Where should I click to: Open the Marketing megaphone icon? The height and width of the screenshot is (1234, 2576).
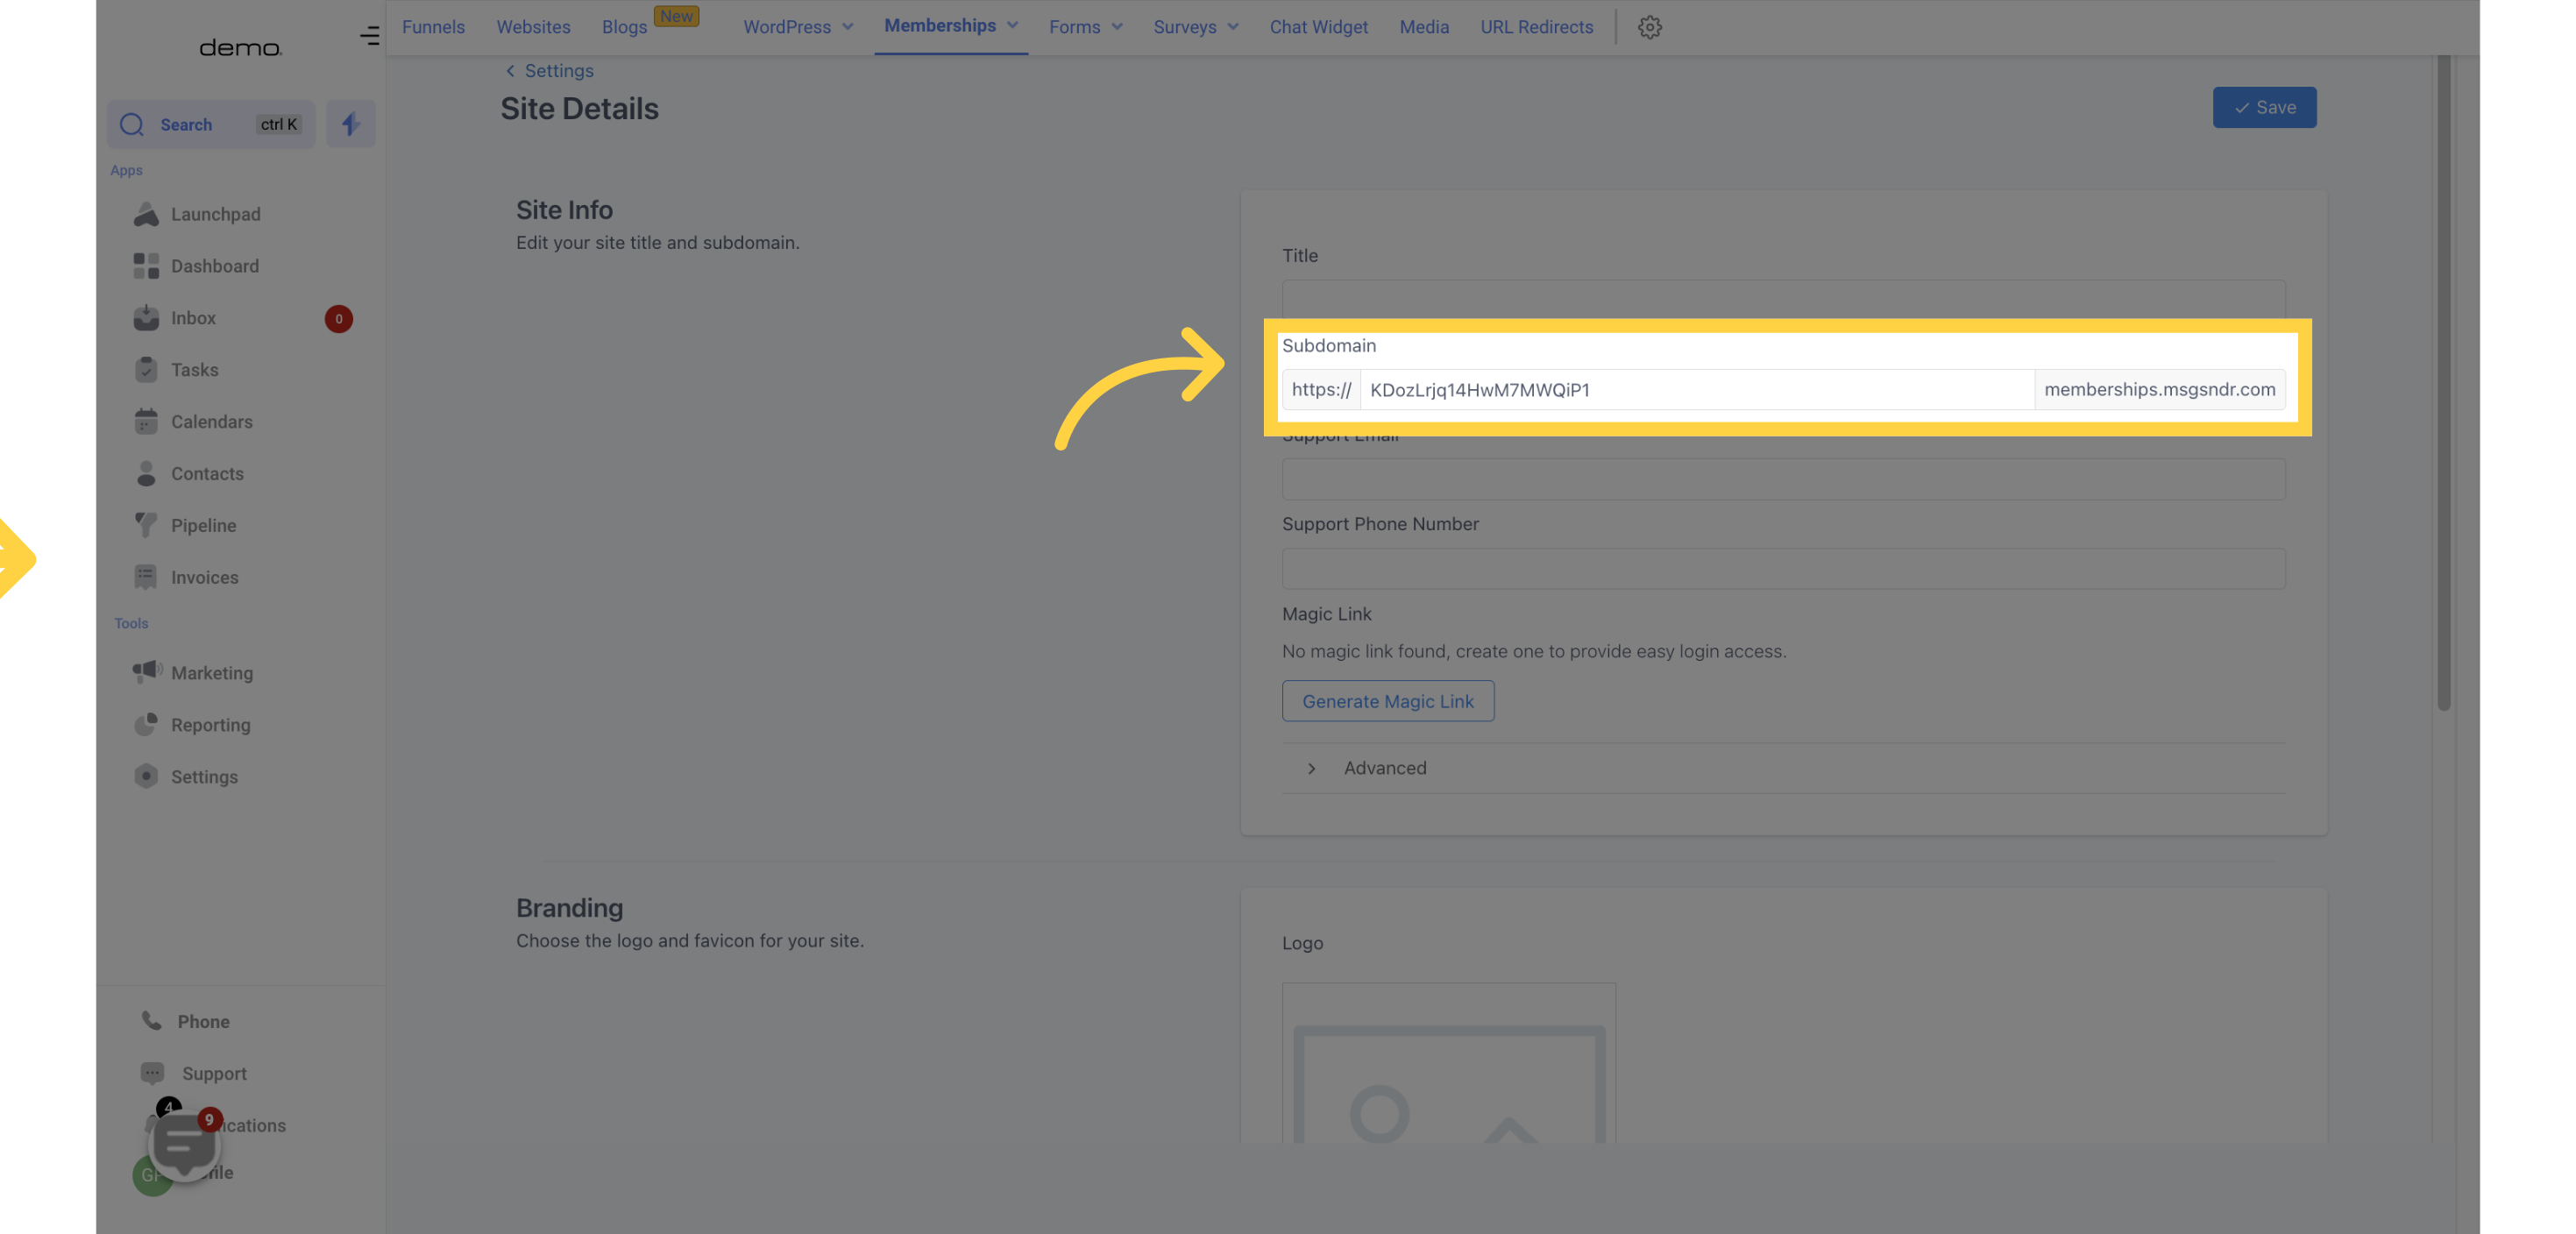click(x=147, y=672)
